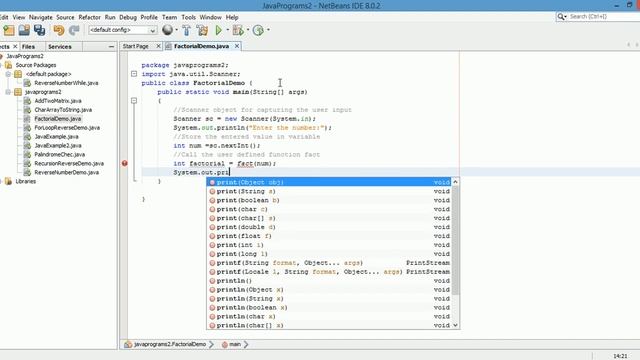Close the Start Page tab
The width and height of the screenshot is (640, 360).
[158, 46]
